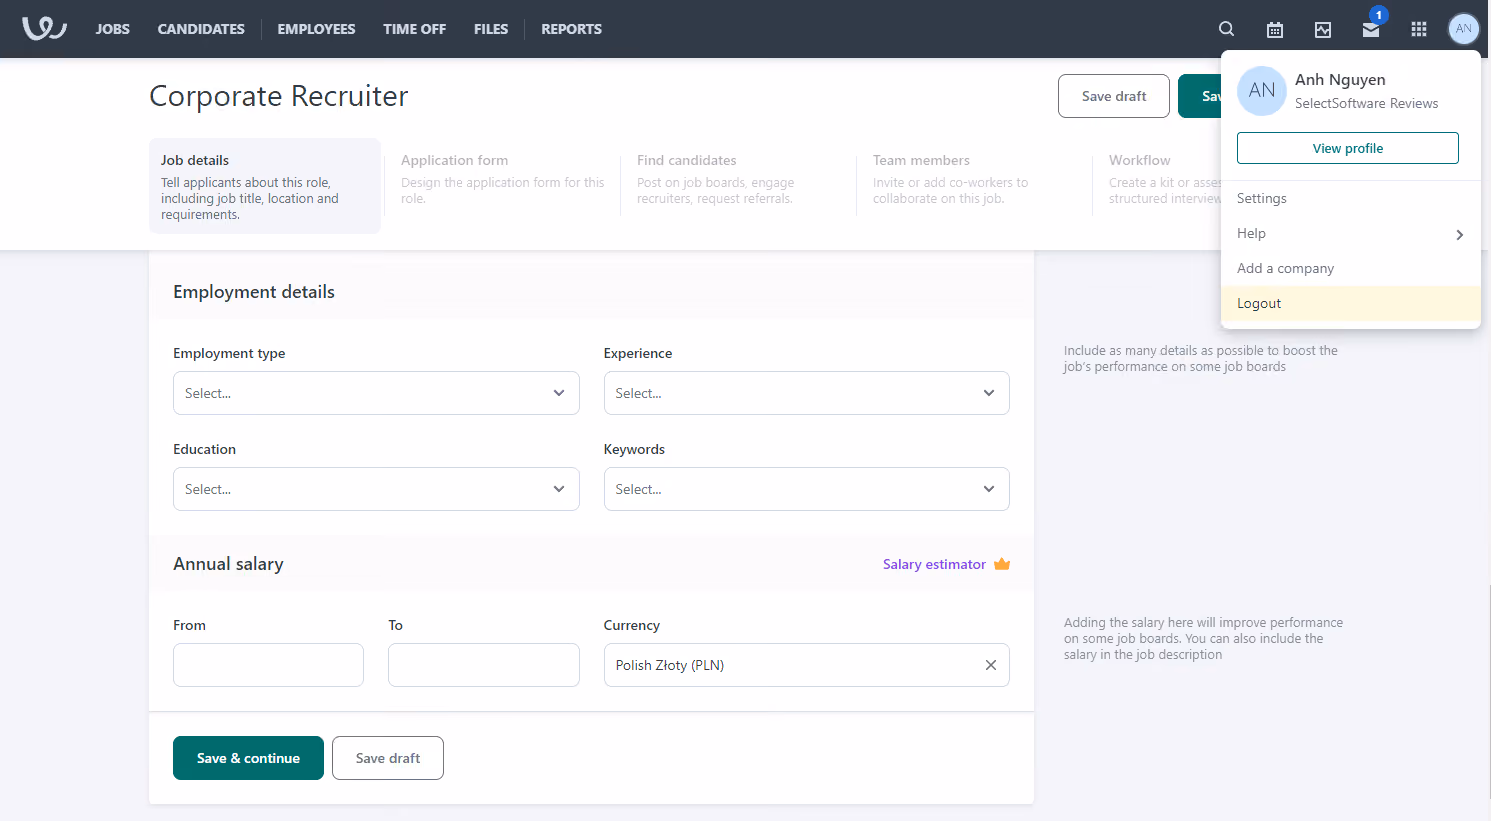Go to the REPORTS menu
Viewport: 1491px width, 821px height.
click(571, 29)
